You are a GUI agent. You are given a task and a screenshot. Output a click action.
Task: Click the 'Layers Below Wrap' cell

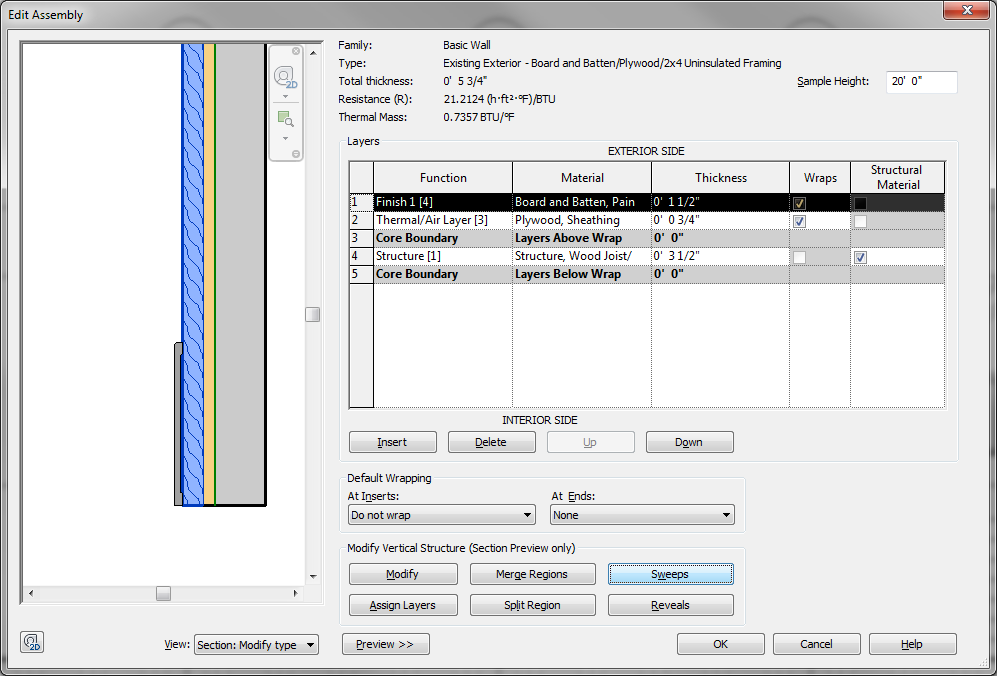point(582,274)
